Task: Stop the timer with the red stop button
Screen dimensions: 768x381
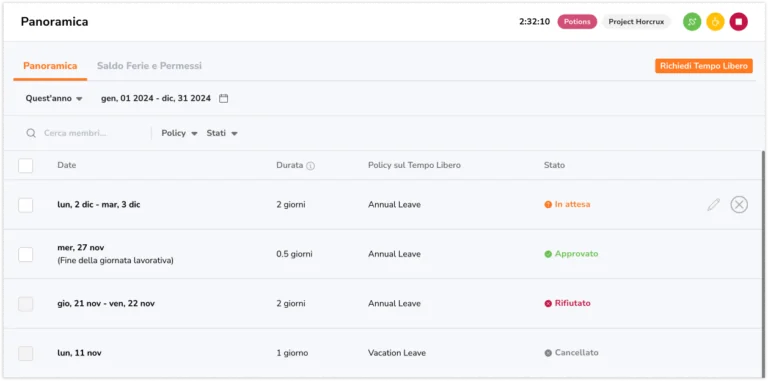Action: [739, 22]
